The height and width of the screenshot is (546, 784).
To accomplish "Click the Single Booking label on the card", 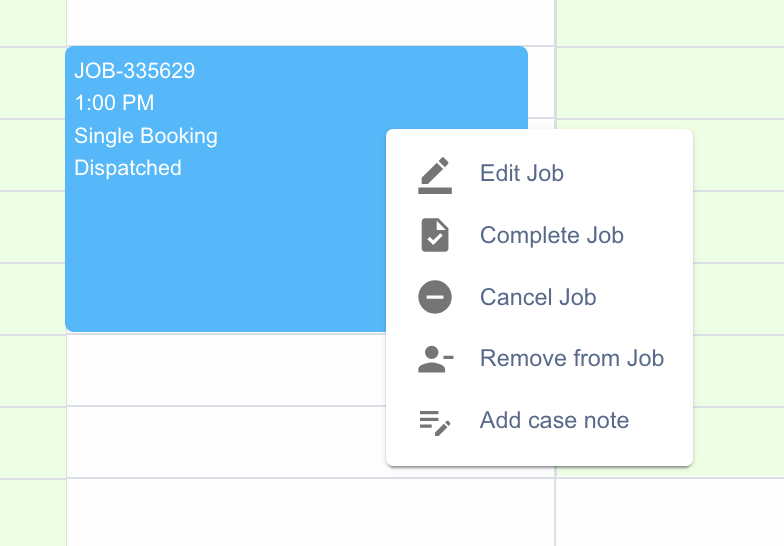I will tap(146, 136).
